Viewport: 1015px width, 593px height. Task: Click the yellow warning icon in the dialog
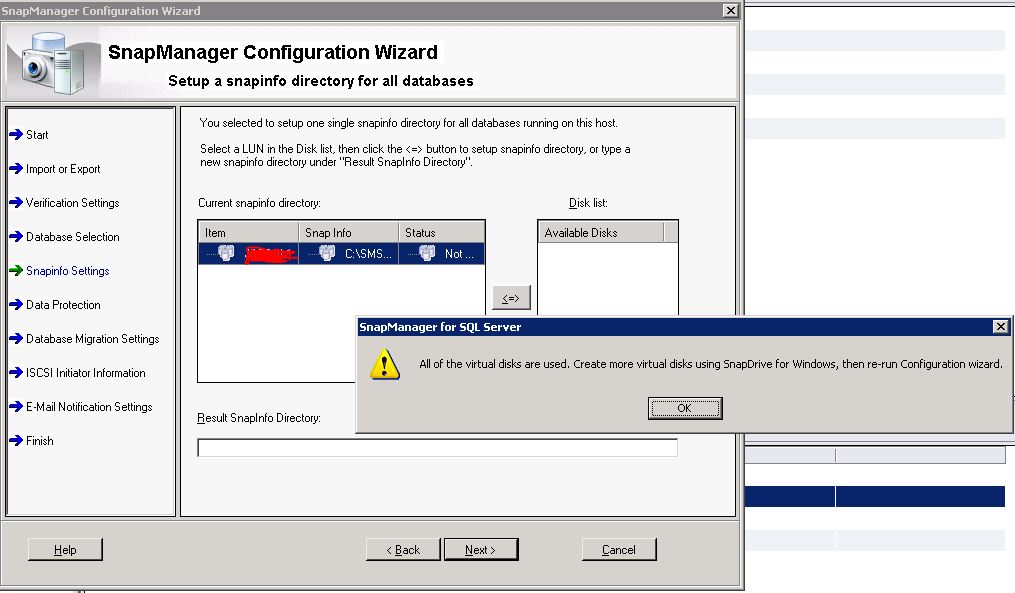click(385, 364)
